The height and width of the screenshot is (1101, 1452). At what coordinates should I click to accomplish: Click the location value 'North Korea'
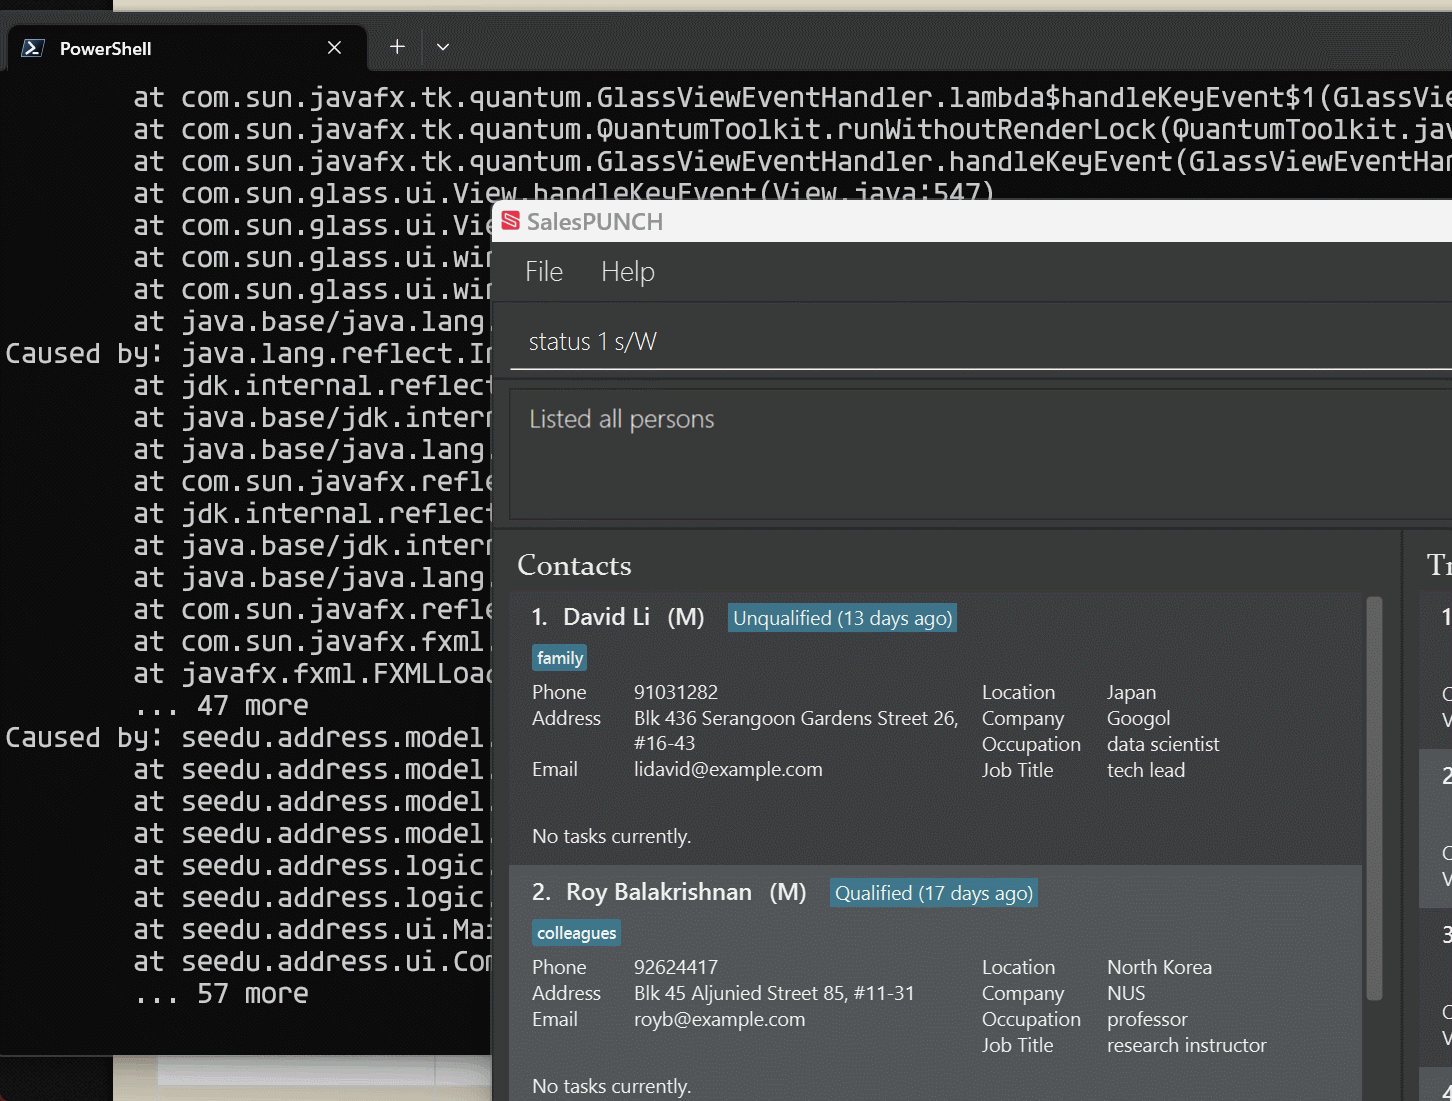[1159, 967]
